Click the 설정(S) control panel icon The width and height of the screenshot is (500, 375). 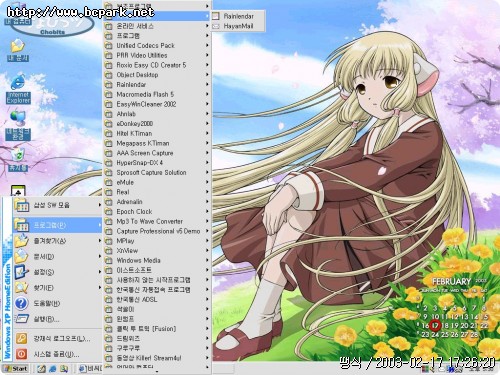pos(21,272)
